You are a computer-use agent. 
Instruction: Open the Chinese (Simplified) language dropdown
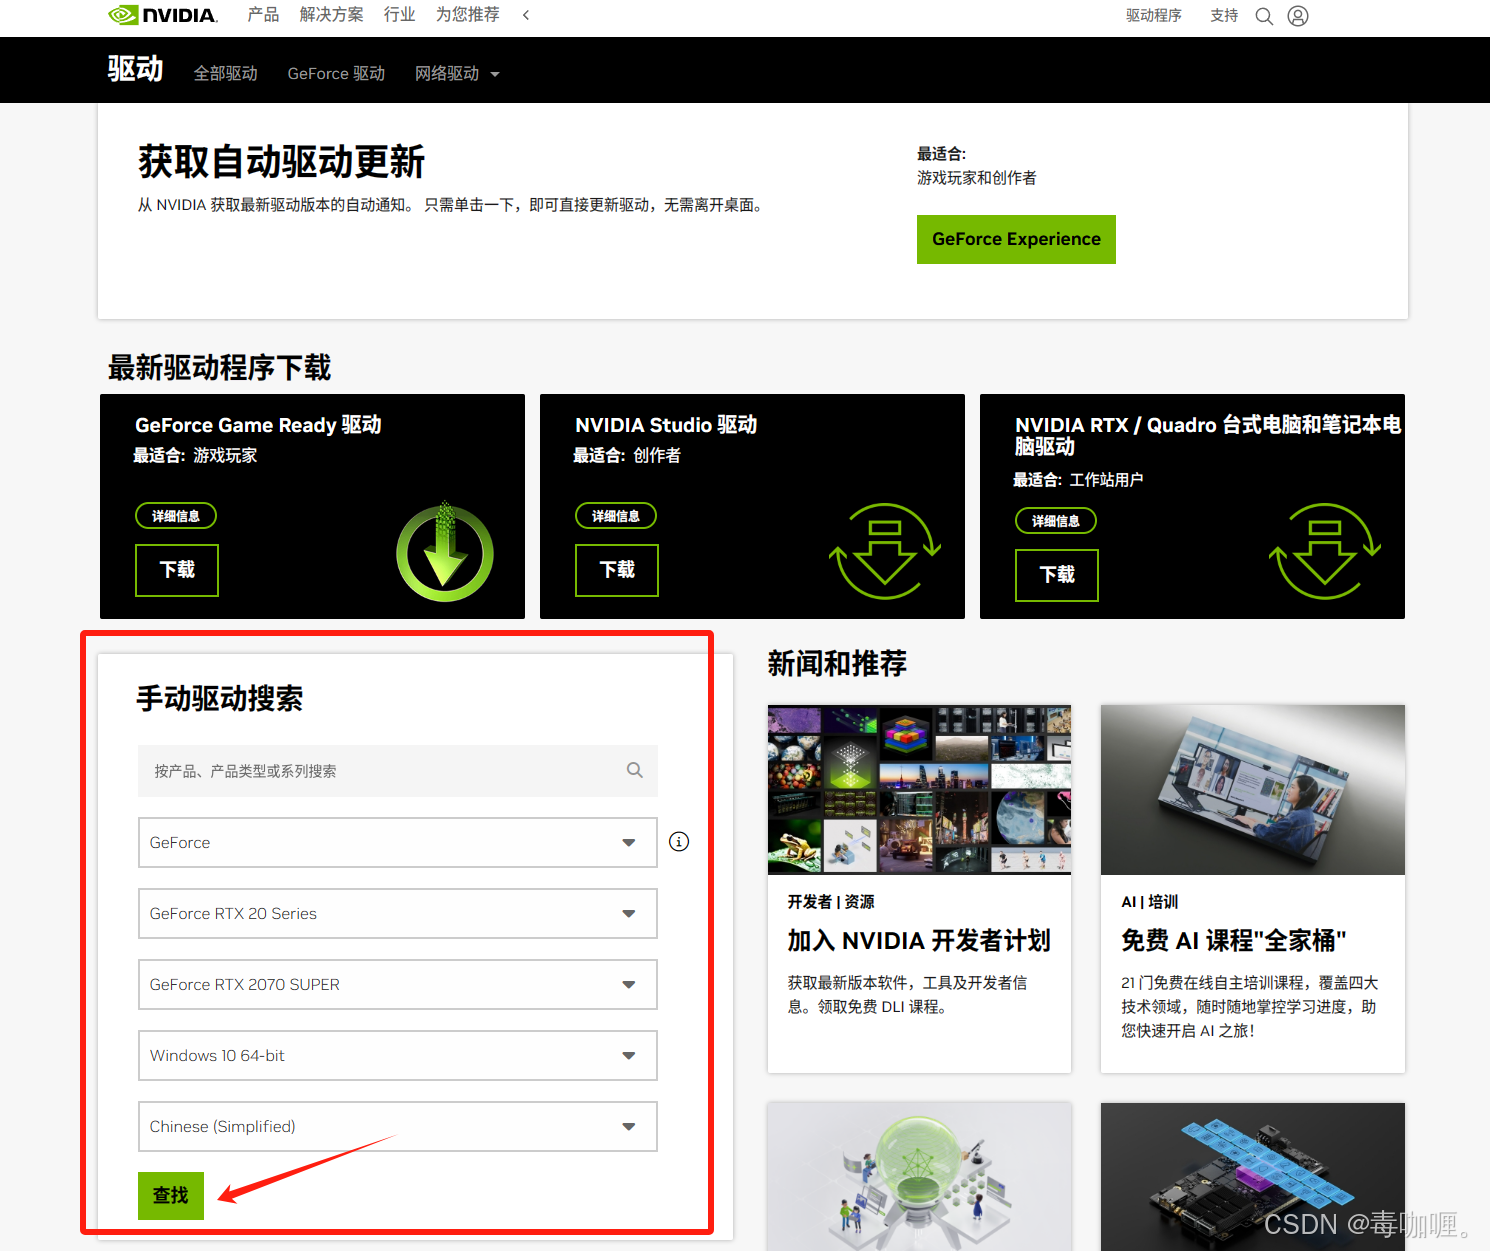coord(398,1126)
